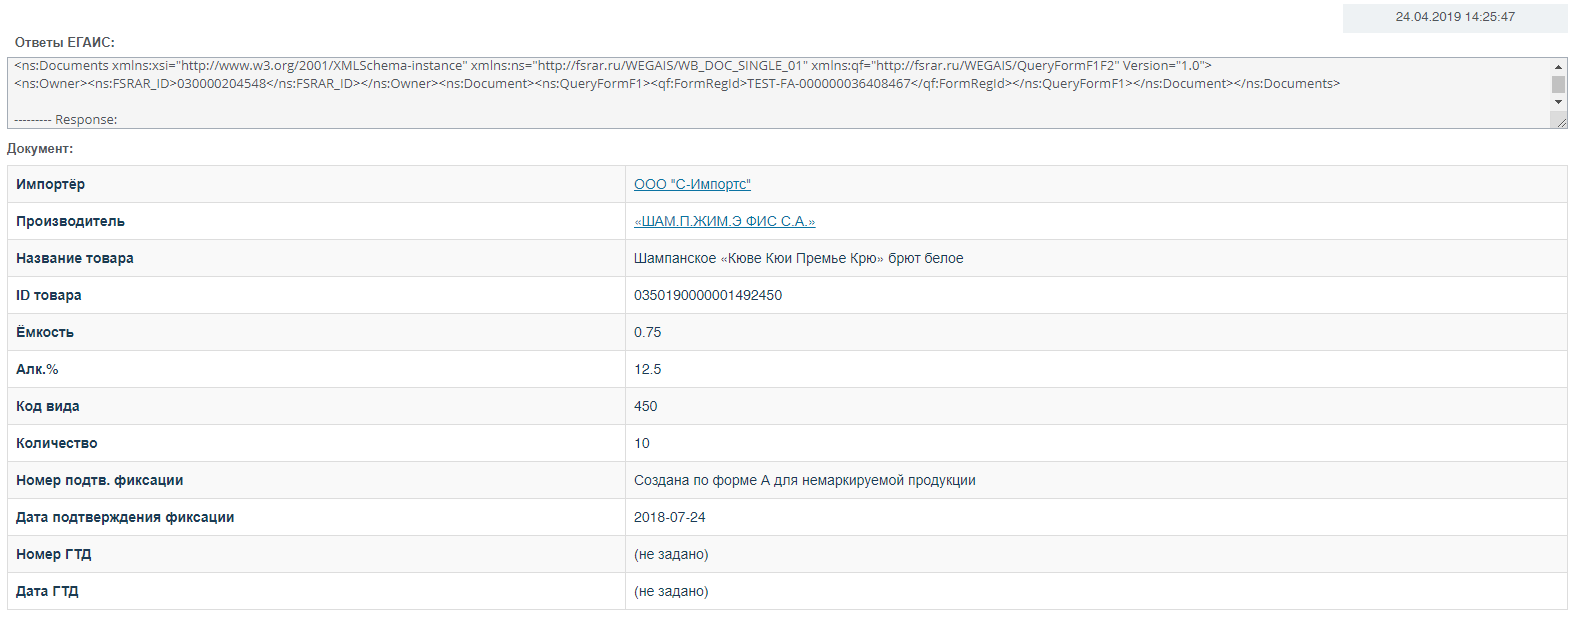Click the 'Ёмкость' row label
This screenshot has width=1573, height=617.
pyautogui.click(x=45, y=332)
